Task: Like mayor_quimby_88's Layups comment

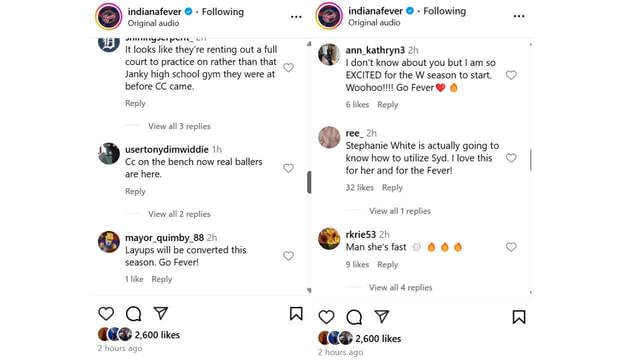Action: (x=289, y=256)
